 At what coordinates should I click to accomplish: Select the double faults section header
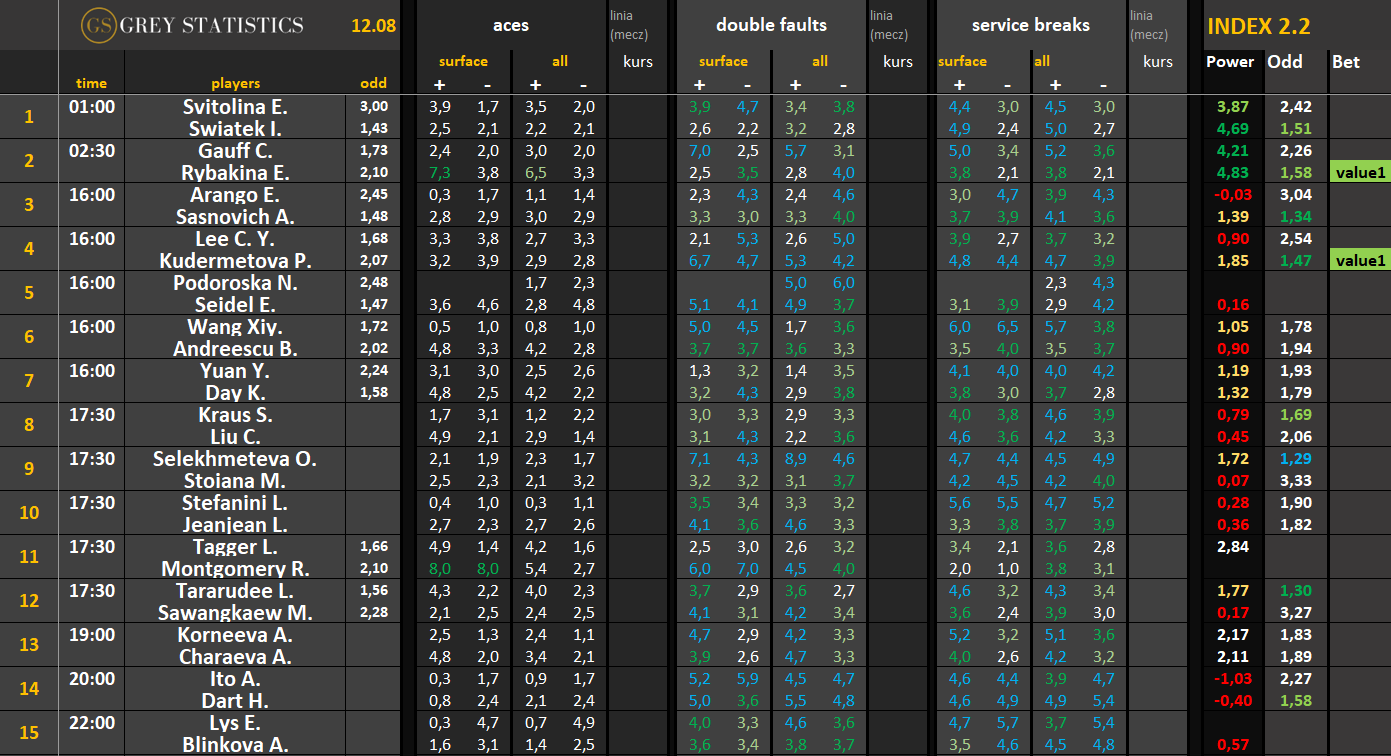[x=771, y=25]
